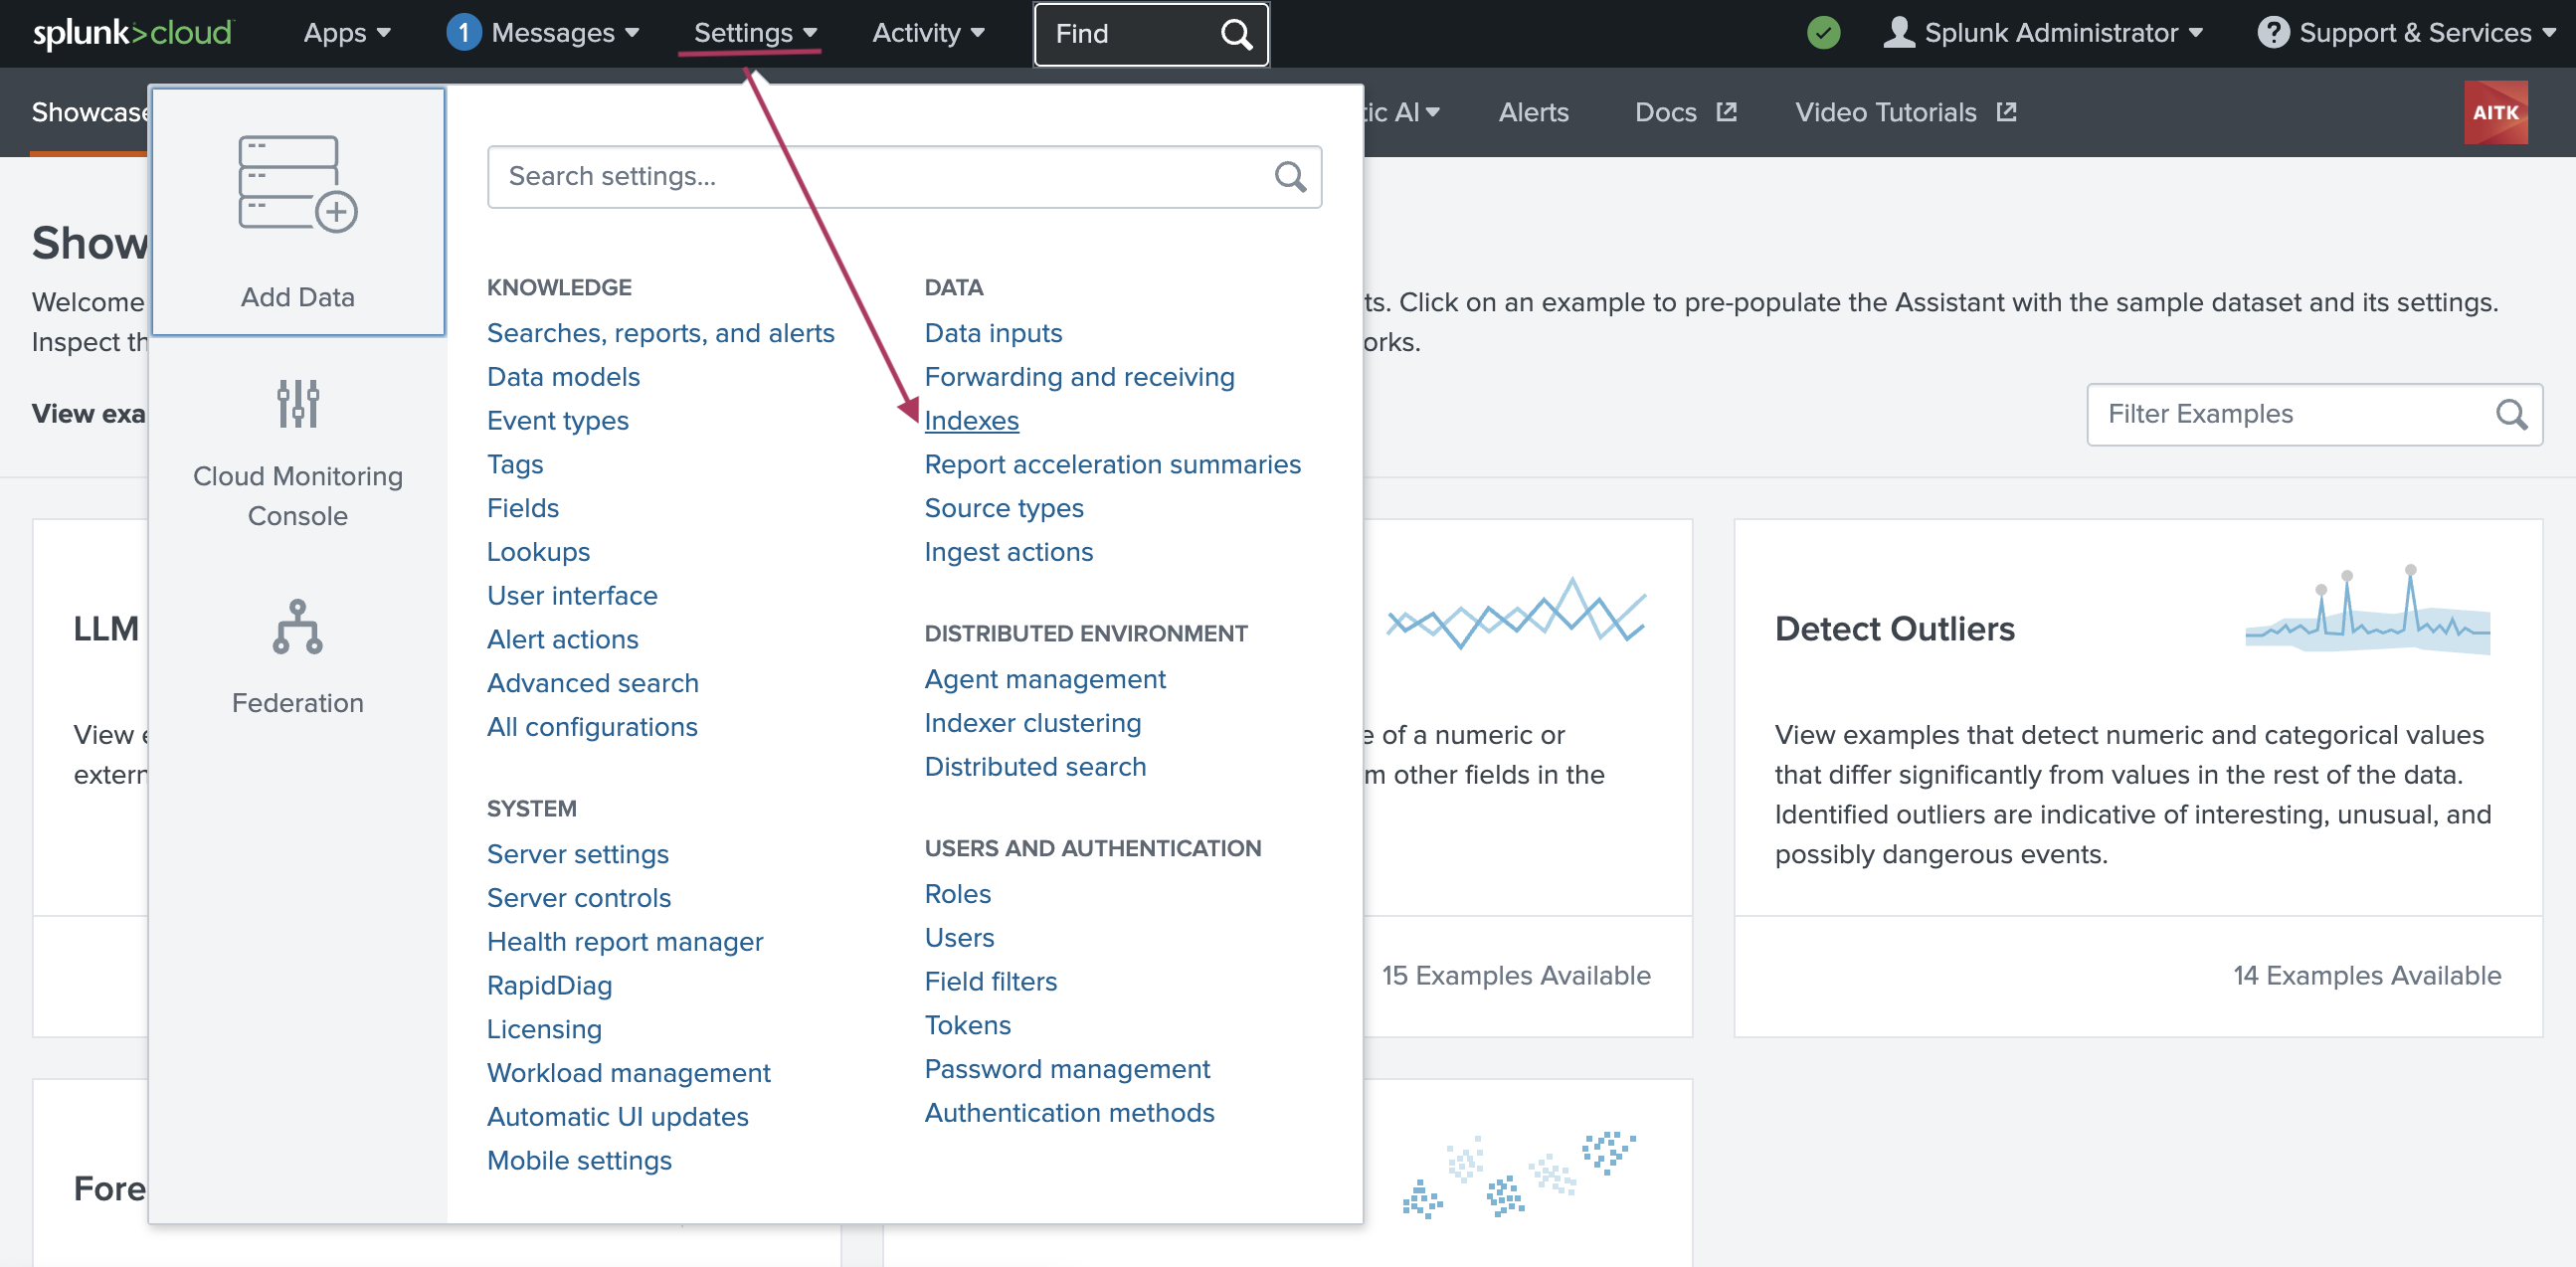
Task: Go to Event types settings
Action: [x=557, y=421]
